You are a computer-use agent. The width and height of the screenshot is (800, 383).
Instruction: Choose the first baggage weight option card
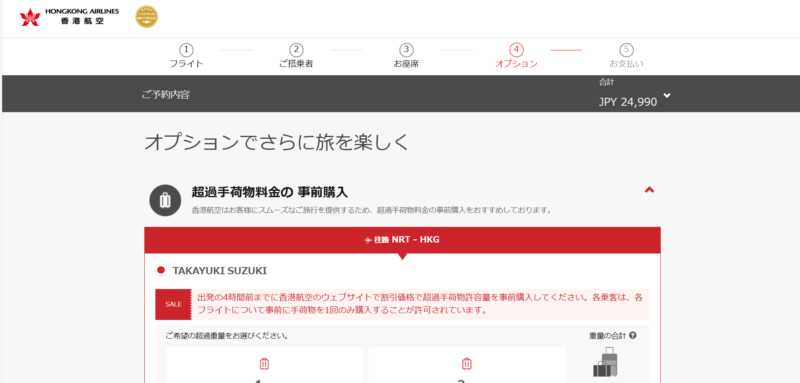pos(264,365)
